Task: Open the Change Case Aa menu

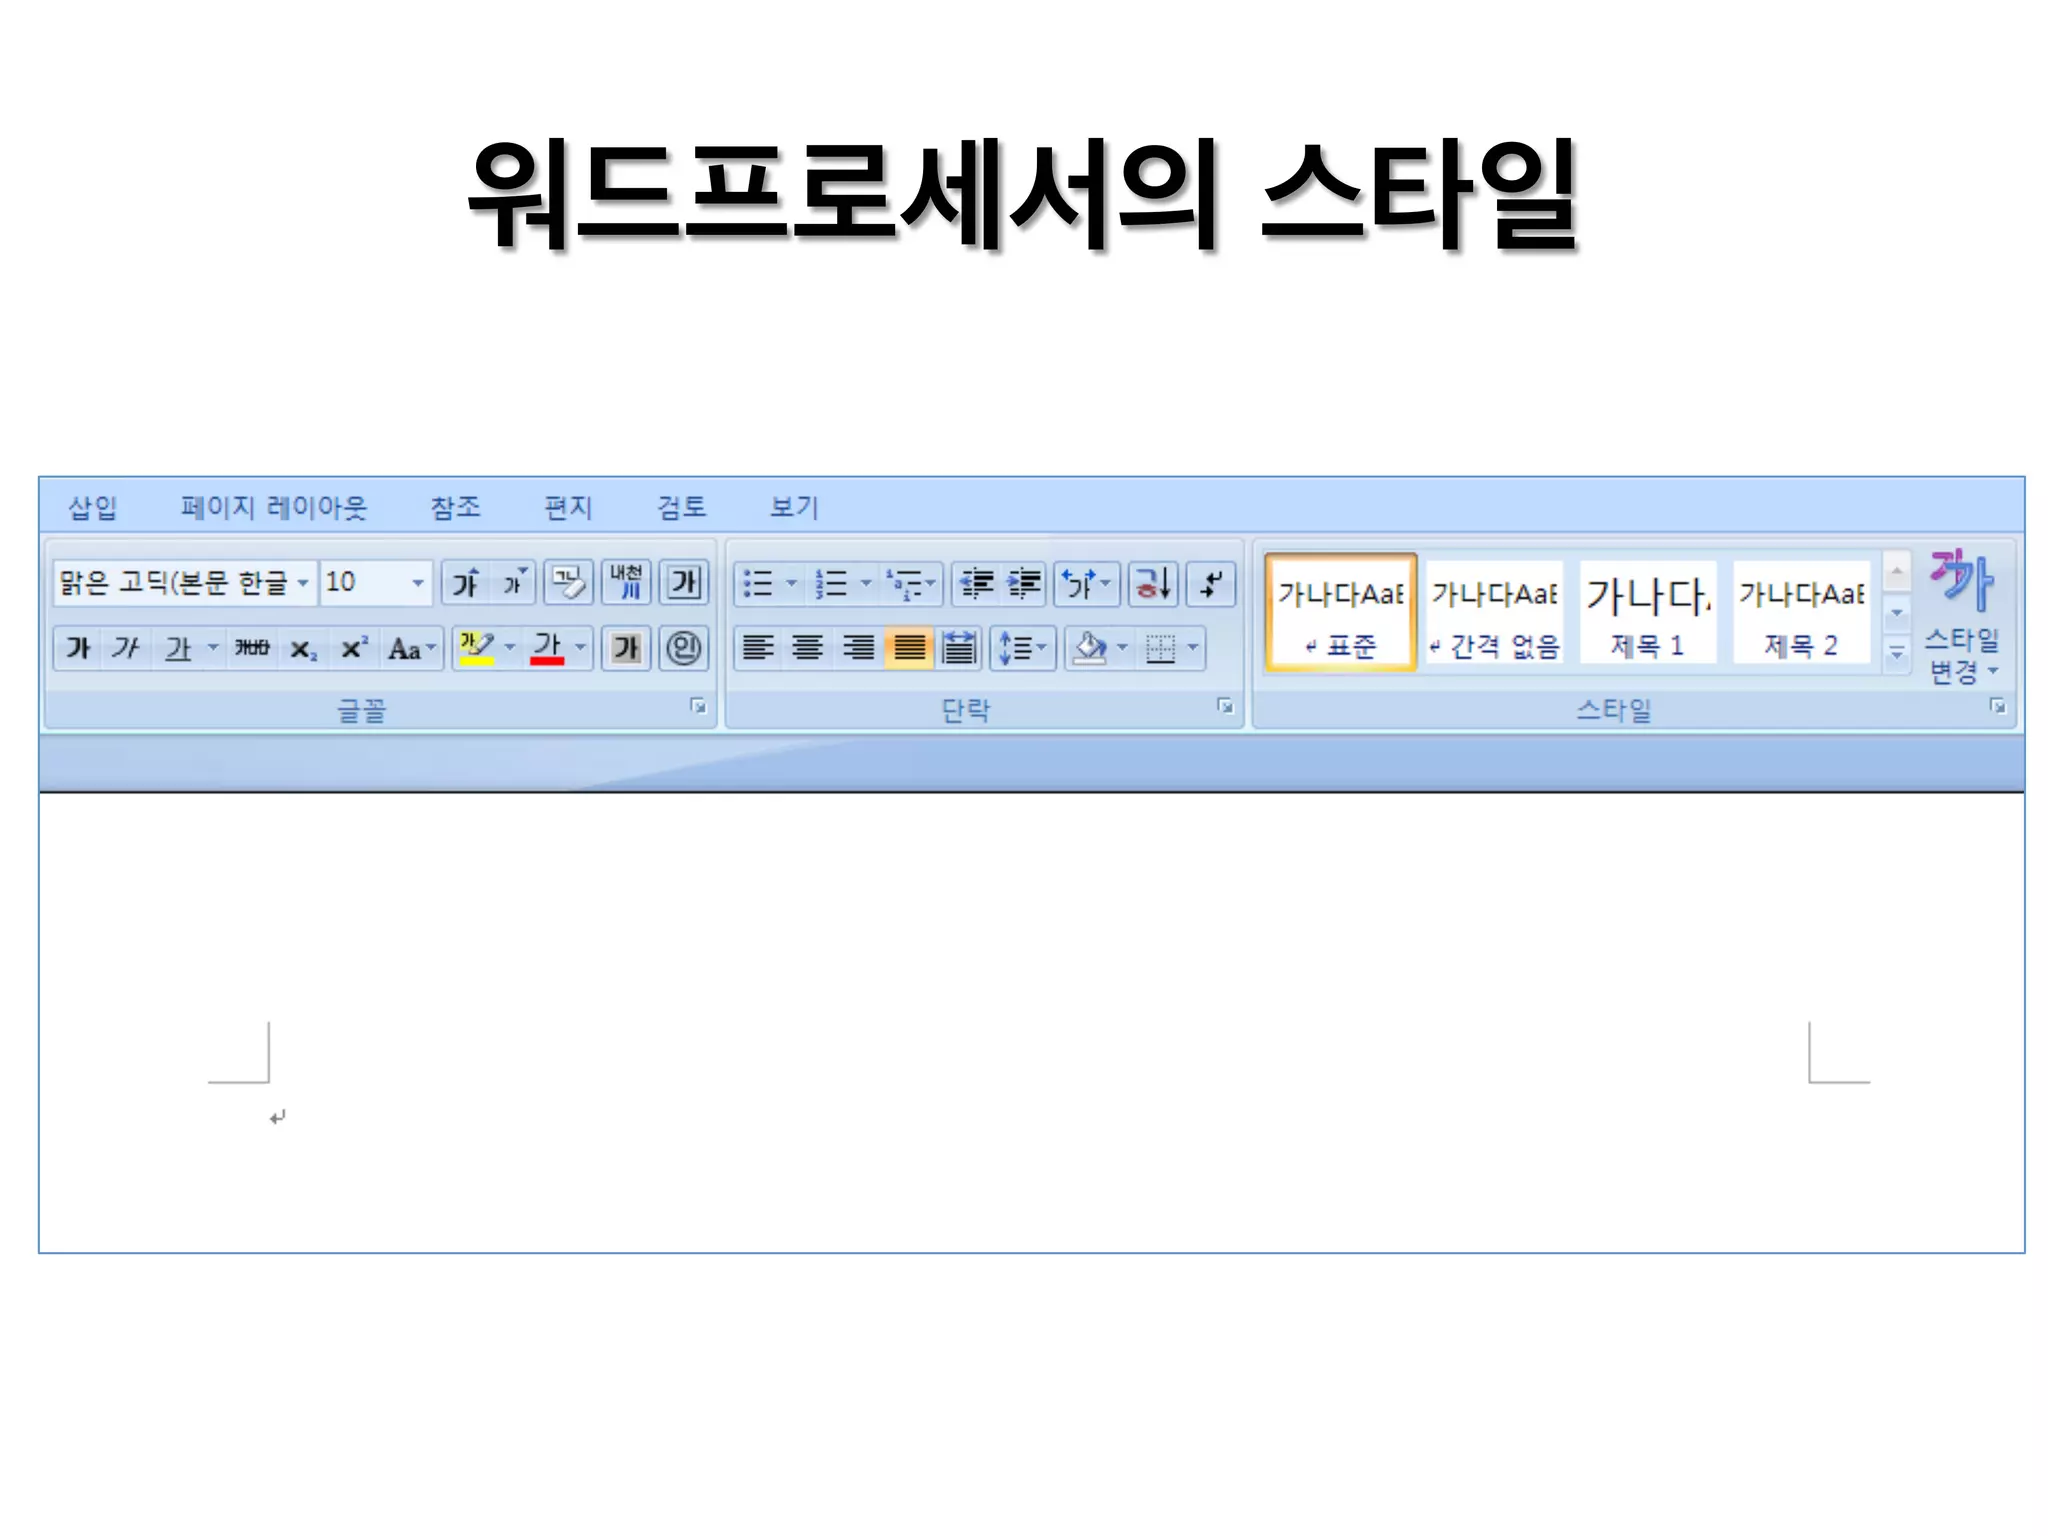Action: click(412, 649)
